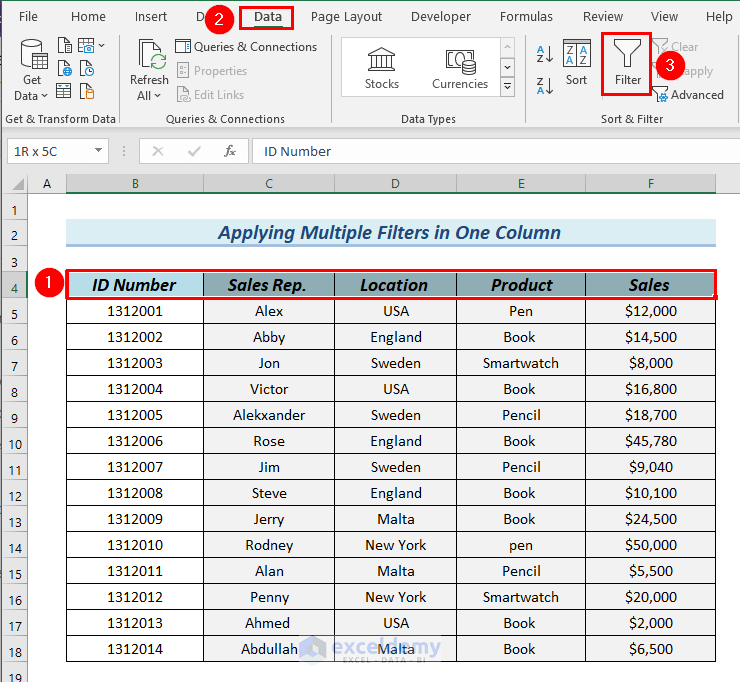Select the Stocks data type
Image resolution: width=740 pixels, height=682 pixels.
tap(381, 67)
